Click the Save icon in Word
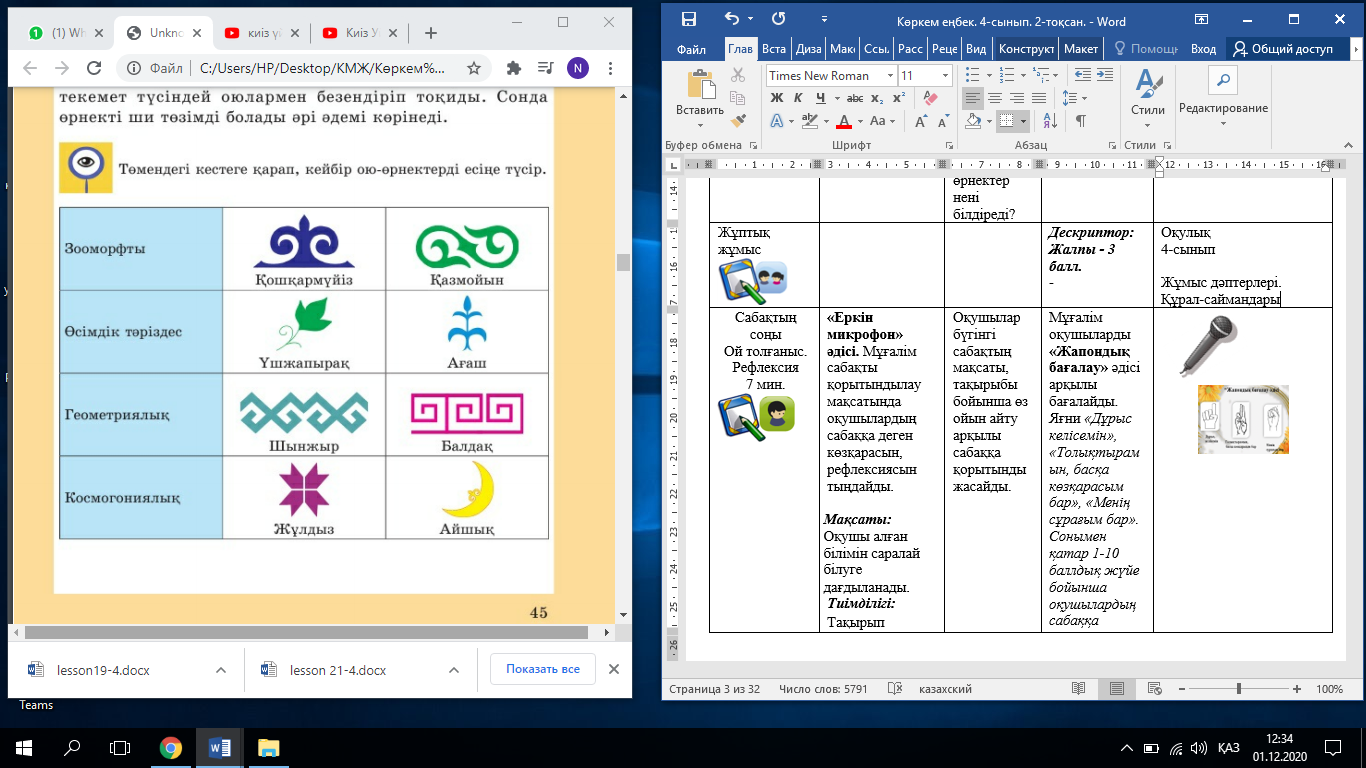The height and width of the screenshot is (768, 1366). click(x=688, y=20)
